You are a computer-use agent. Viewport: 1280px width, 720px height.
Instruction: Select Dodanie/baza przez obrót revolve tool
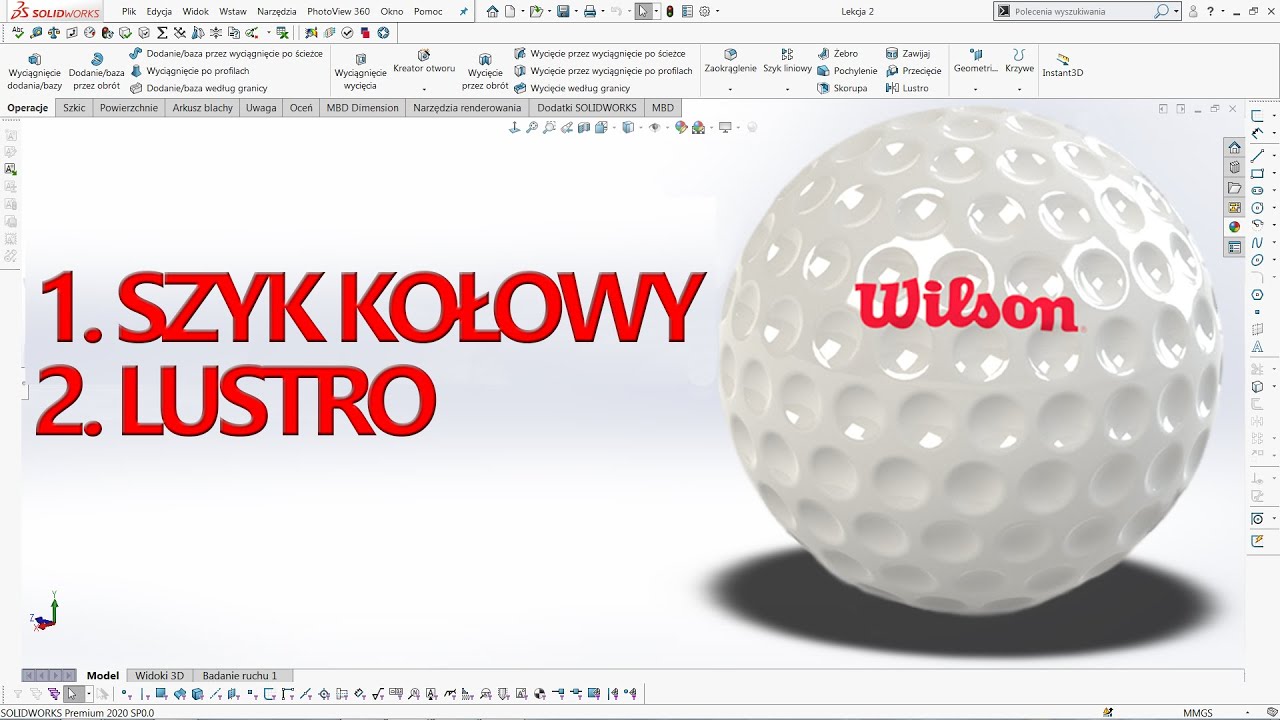click(96, 72)
